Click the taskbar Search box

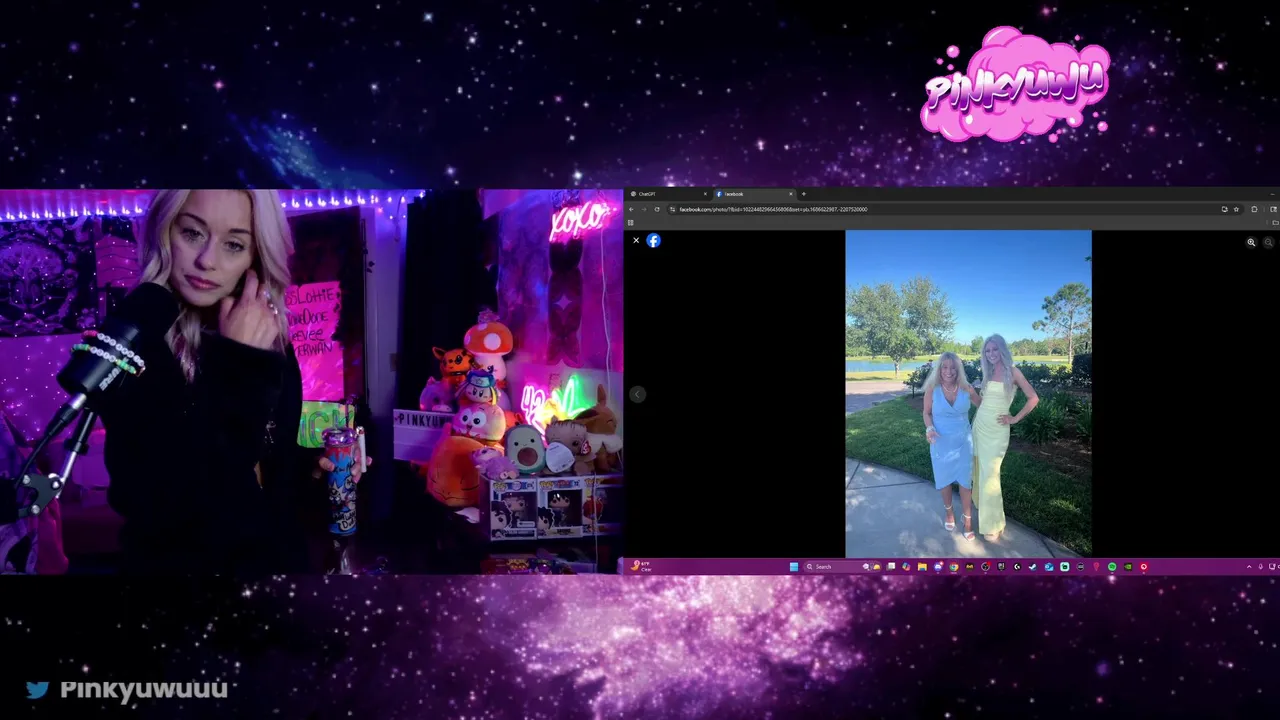point(842,567)
